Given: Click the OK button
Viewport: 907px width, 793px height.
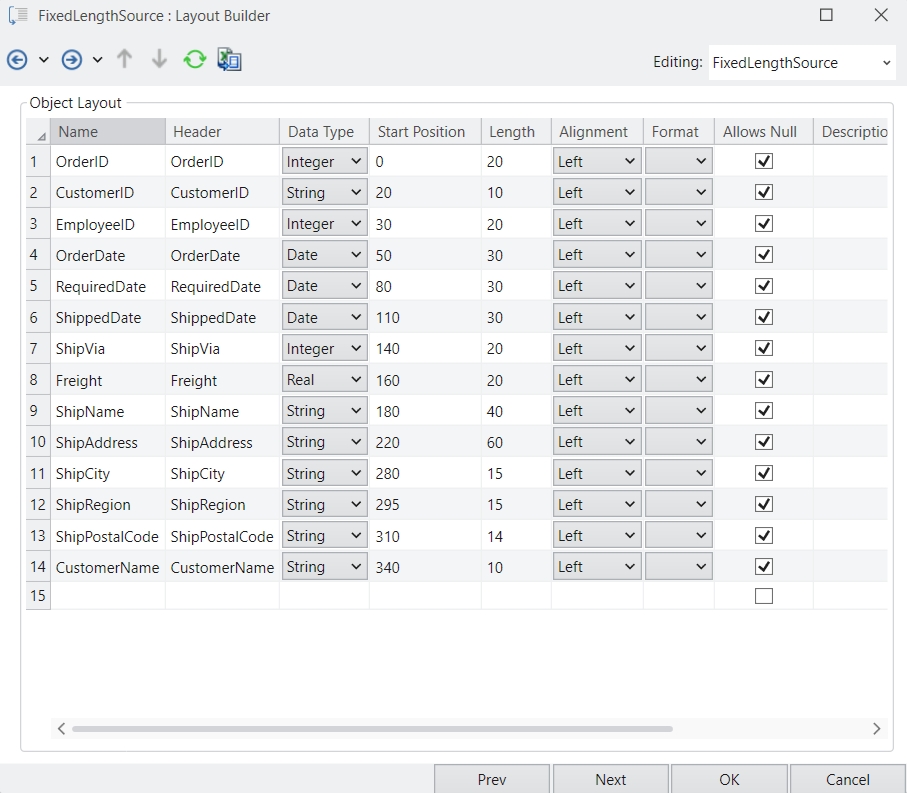Looking at the screenshot, I should pyautogui.click(x=729, y=779).
